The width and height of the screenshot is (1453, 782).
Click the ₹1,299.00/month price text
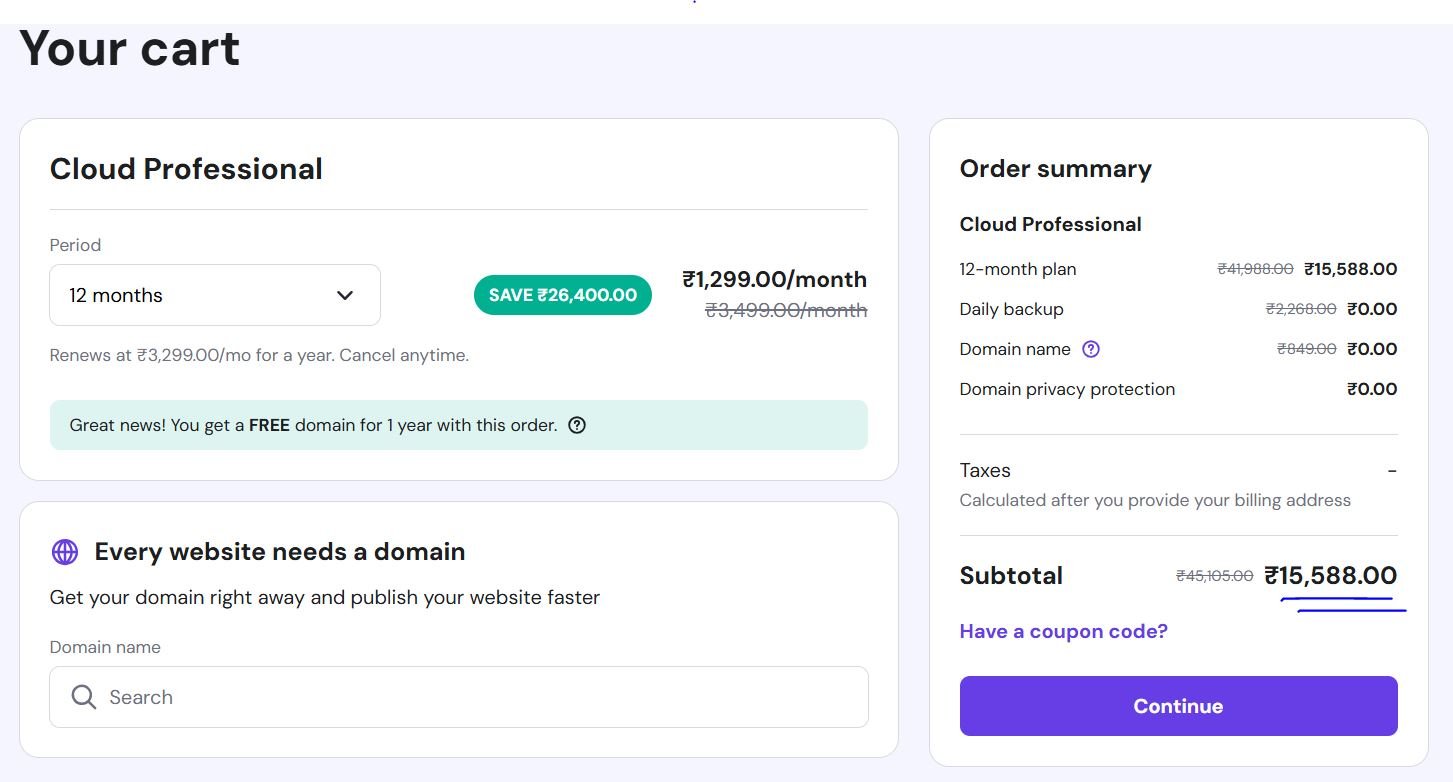pyautogui.click(x=774, y=279)
